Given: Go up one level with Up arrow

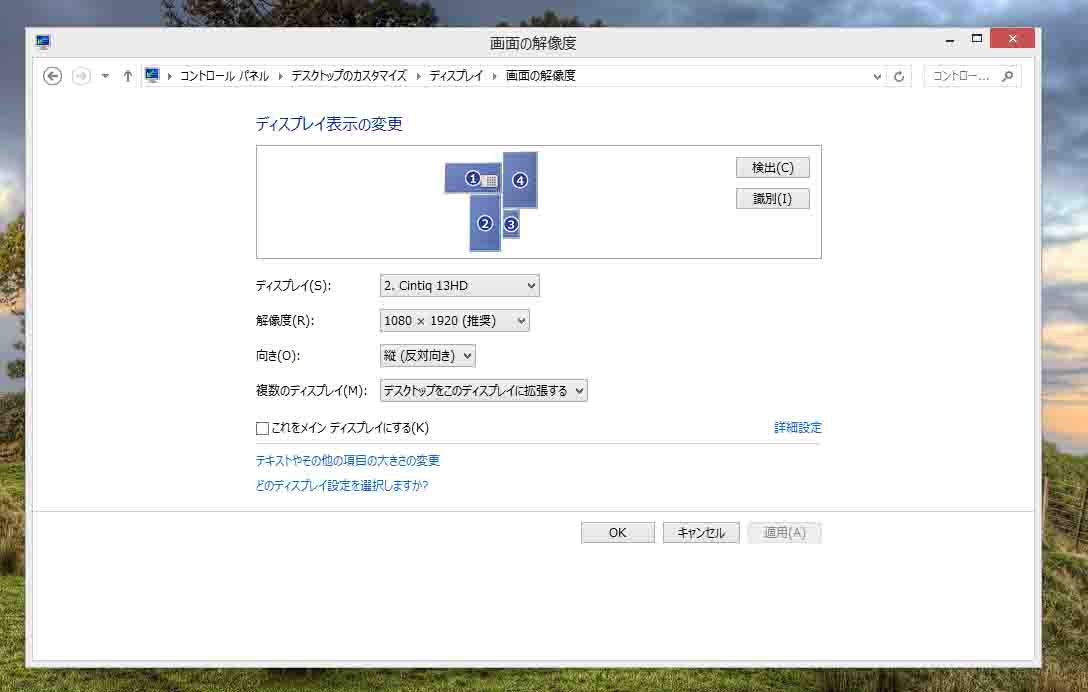Looking at the screenshot, I should pyautogui.click(x=128, y=76).
